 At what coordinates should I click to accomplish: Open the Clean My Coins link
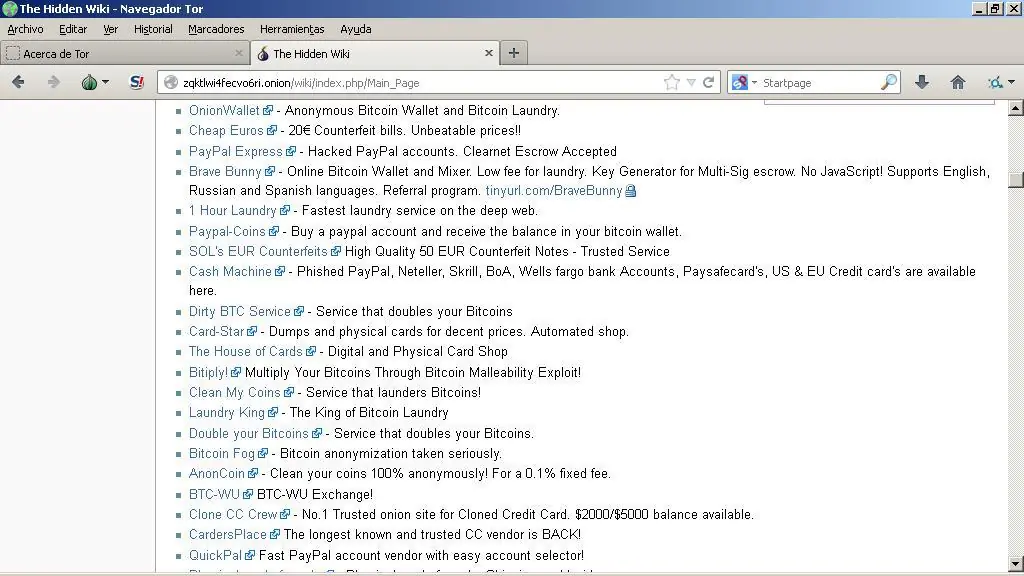point(234,392)
